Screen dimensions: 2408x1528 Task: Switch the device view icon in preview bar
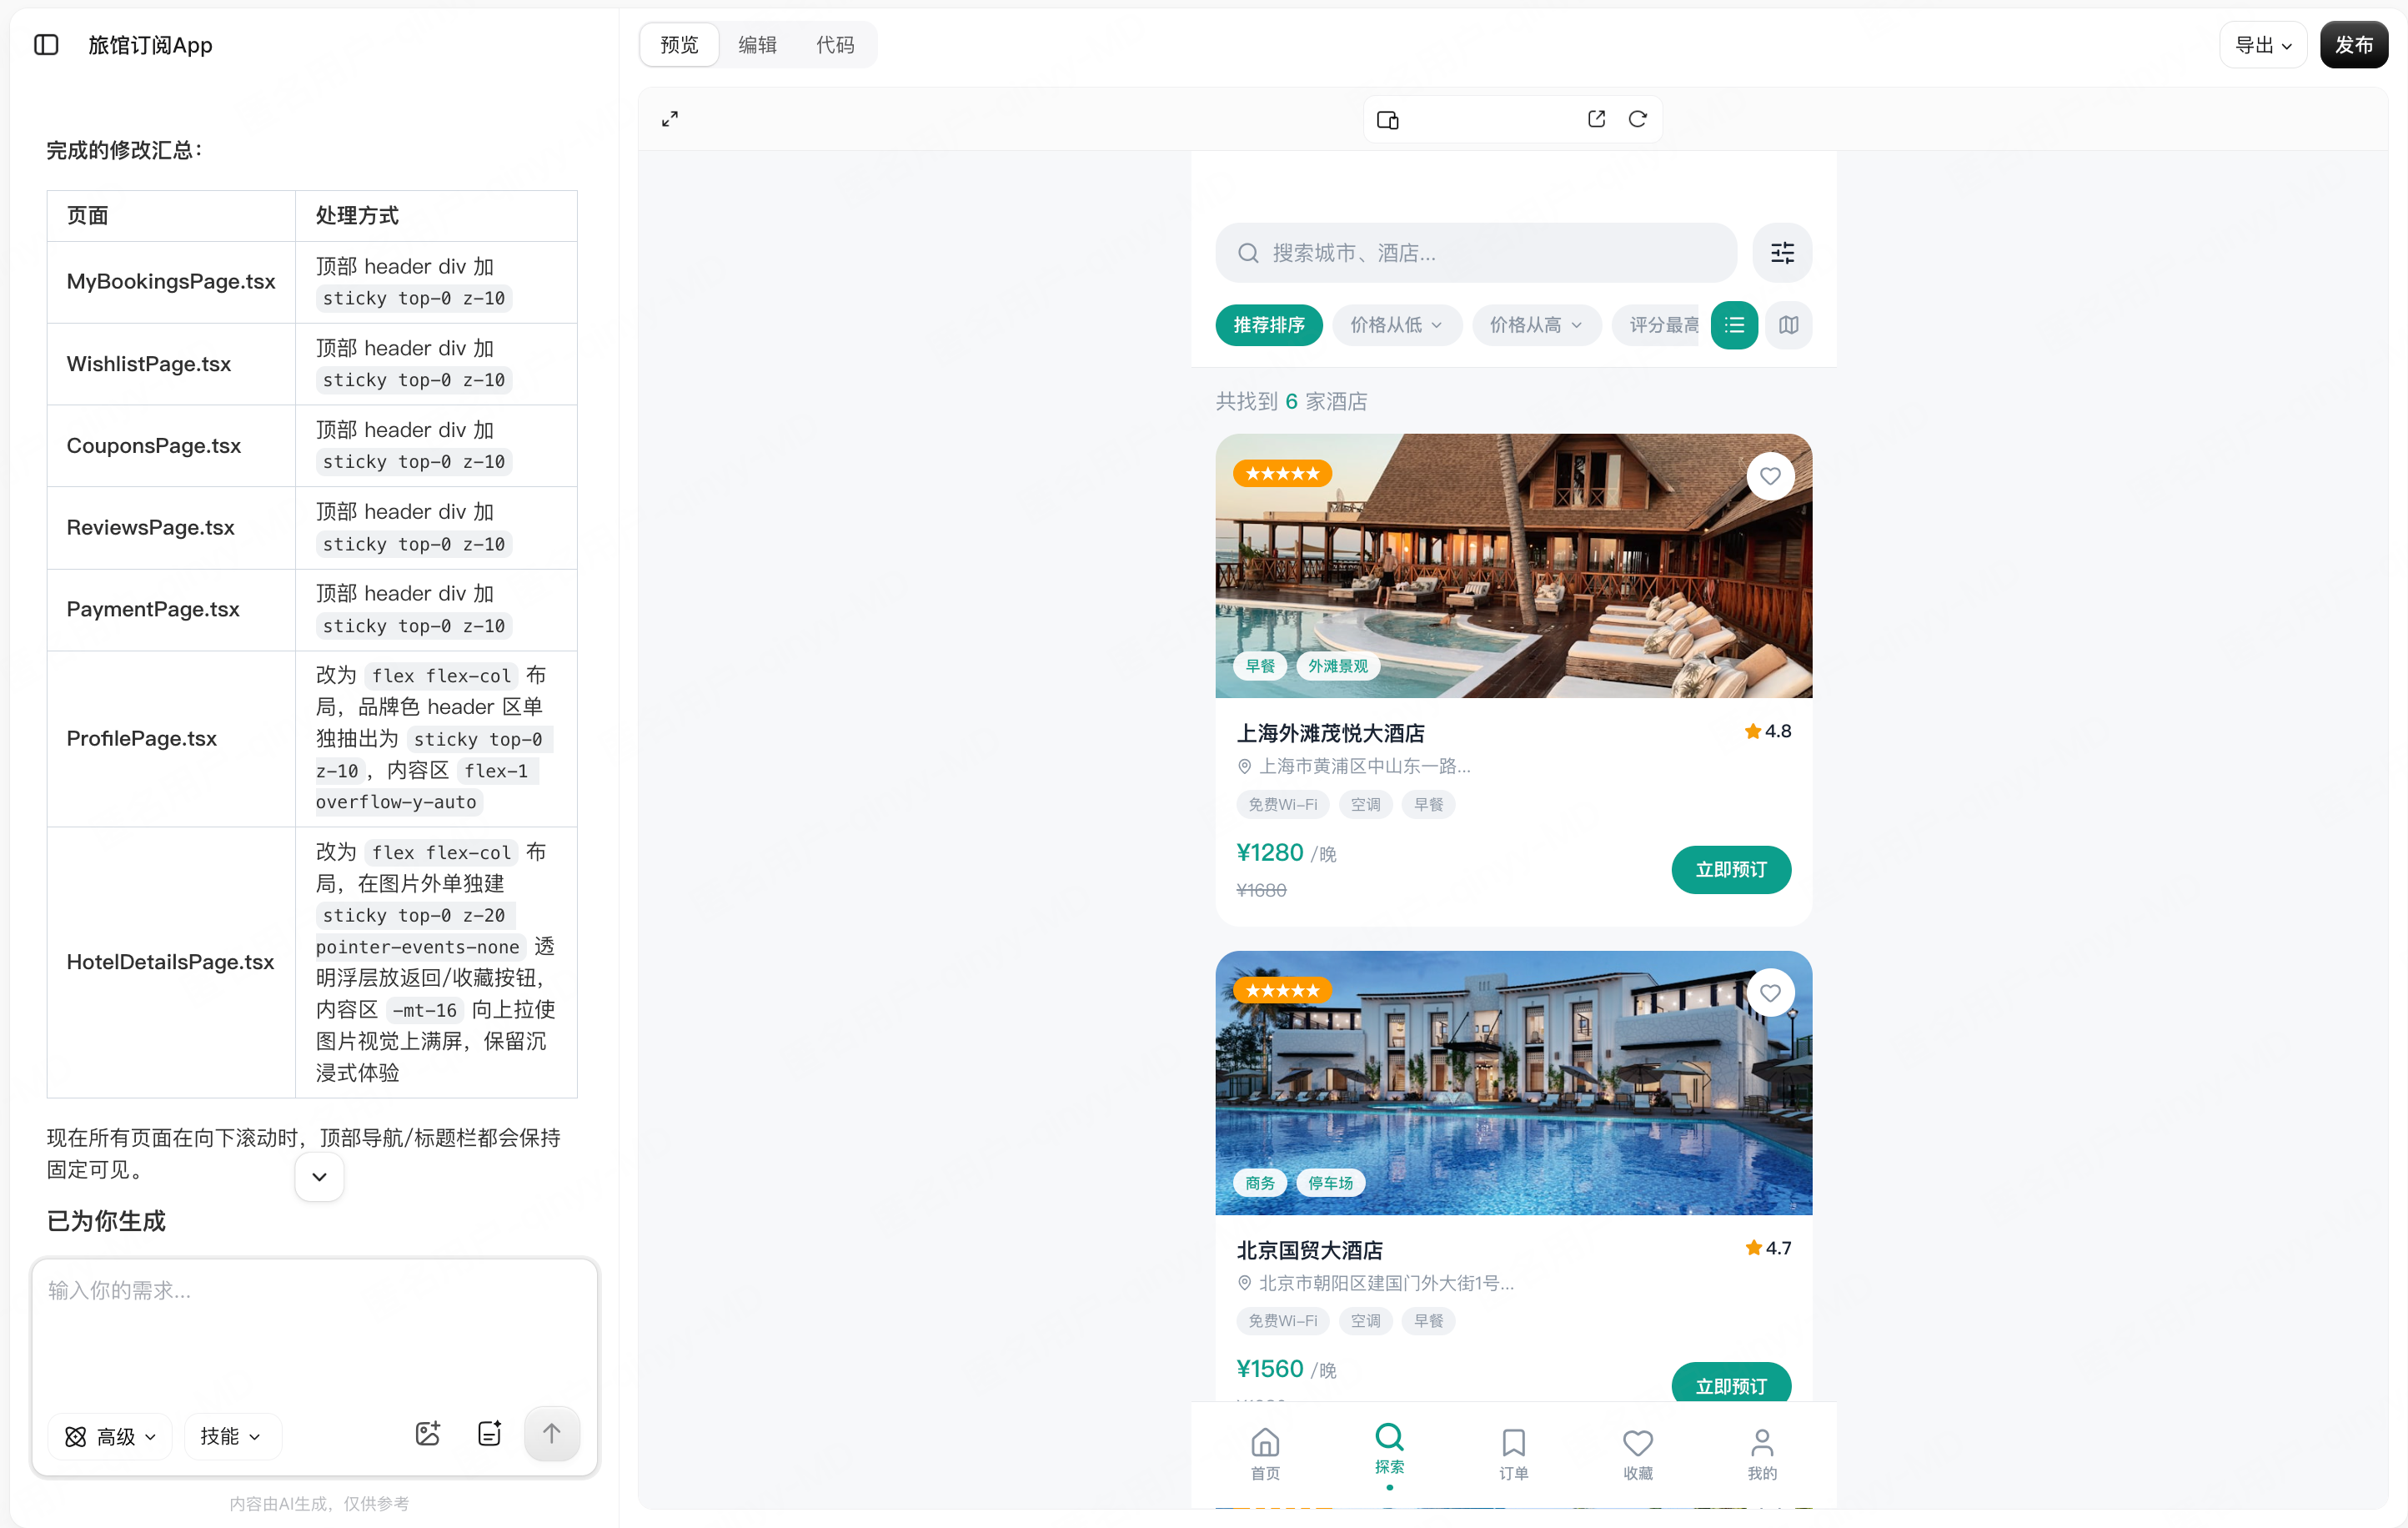[x=1388, y=120]
